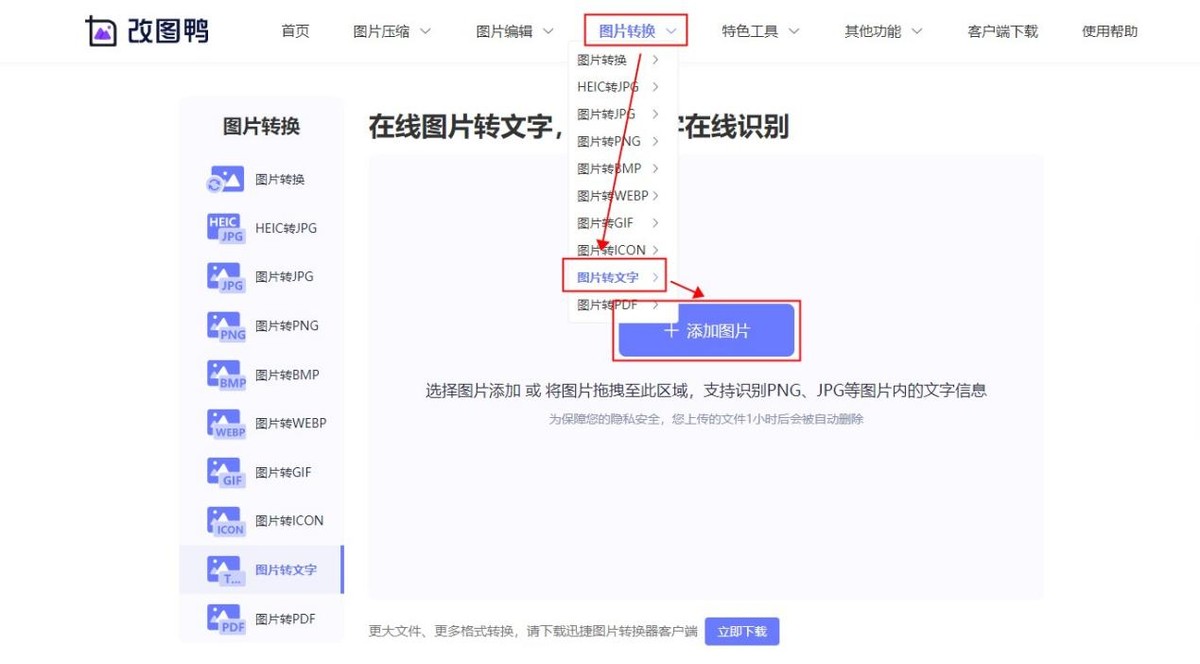
Task: Go to 首页 in the navigation bar
Action: click(295, 30)
